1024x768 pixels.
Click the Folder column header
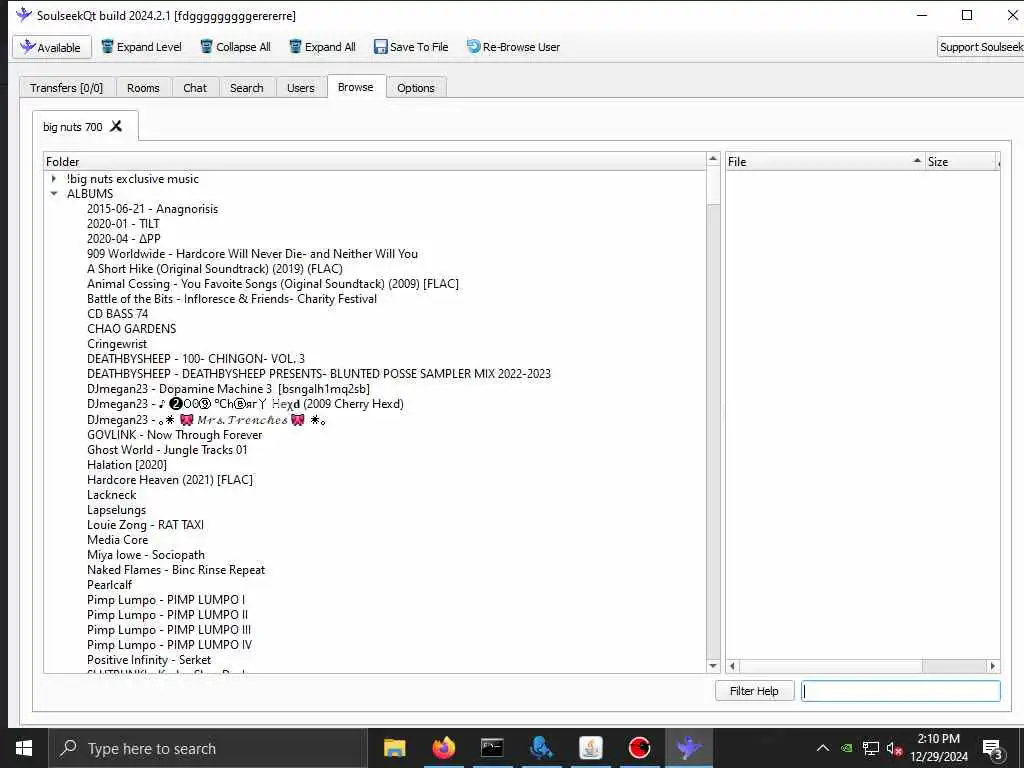375,161
